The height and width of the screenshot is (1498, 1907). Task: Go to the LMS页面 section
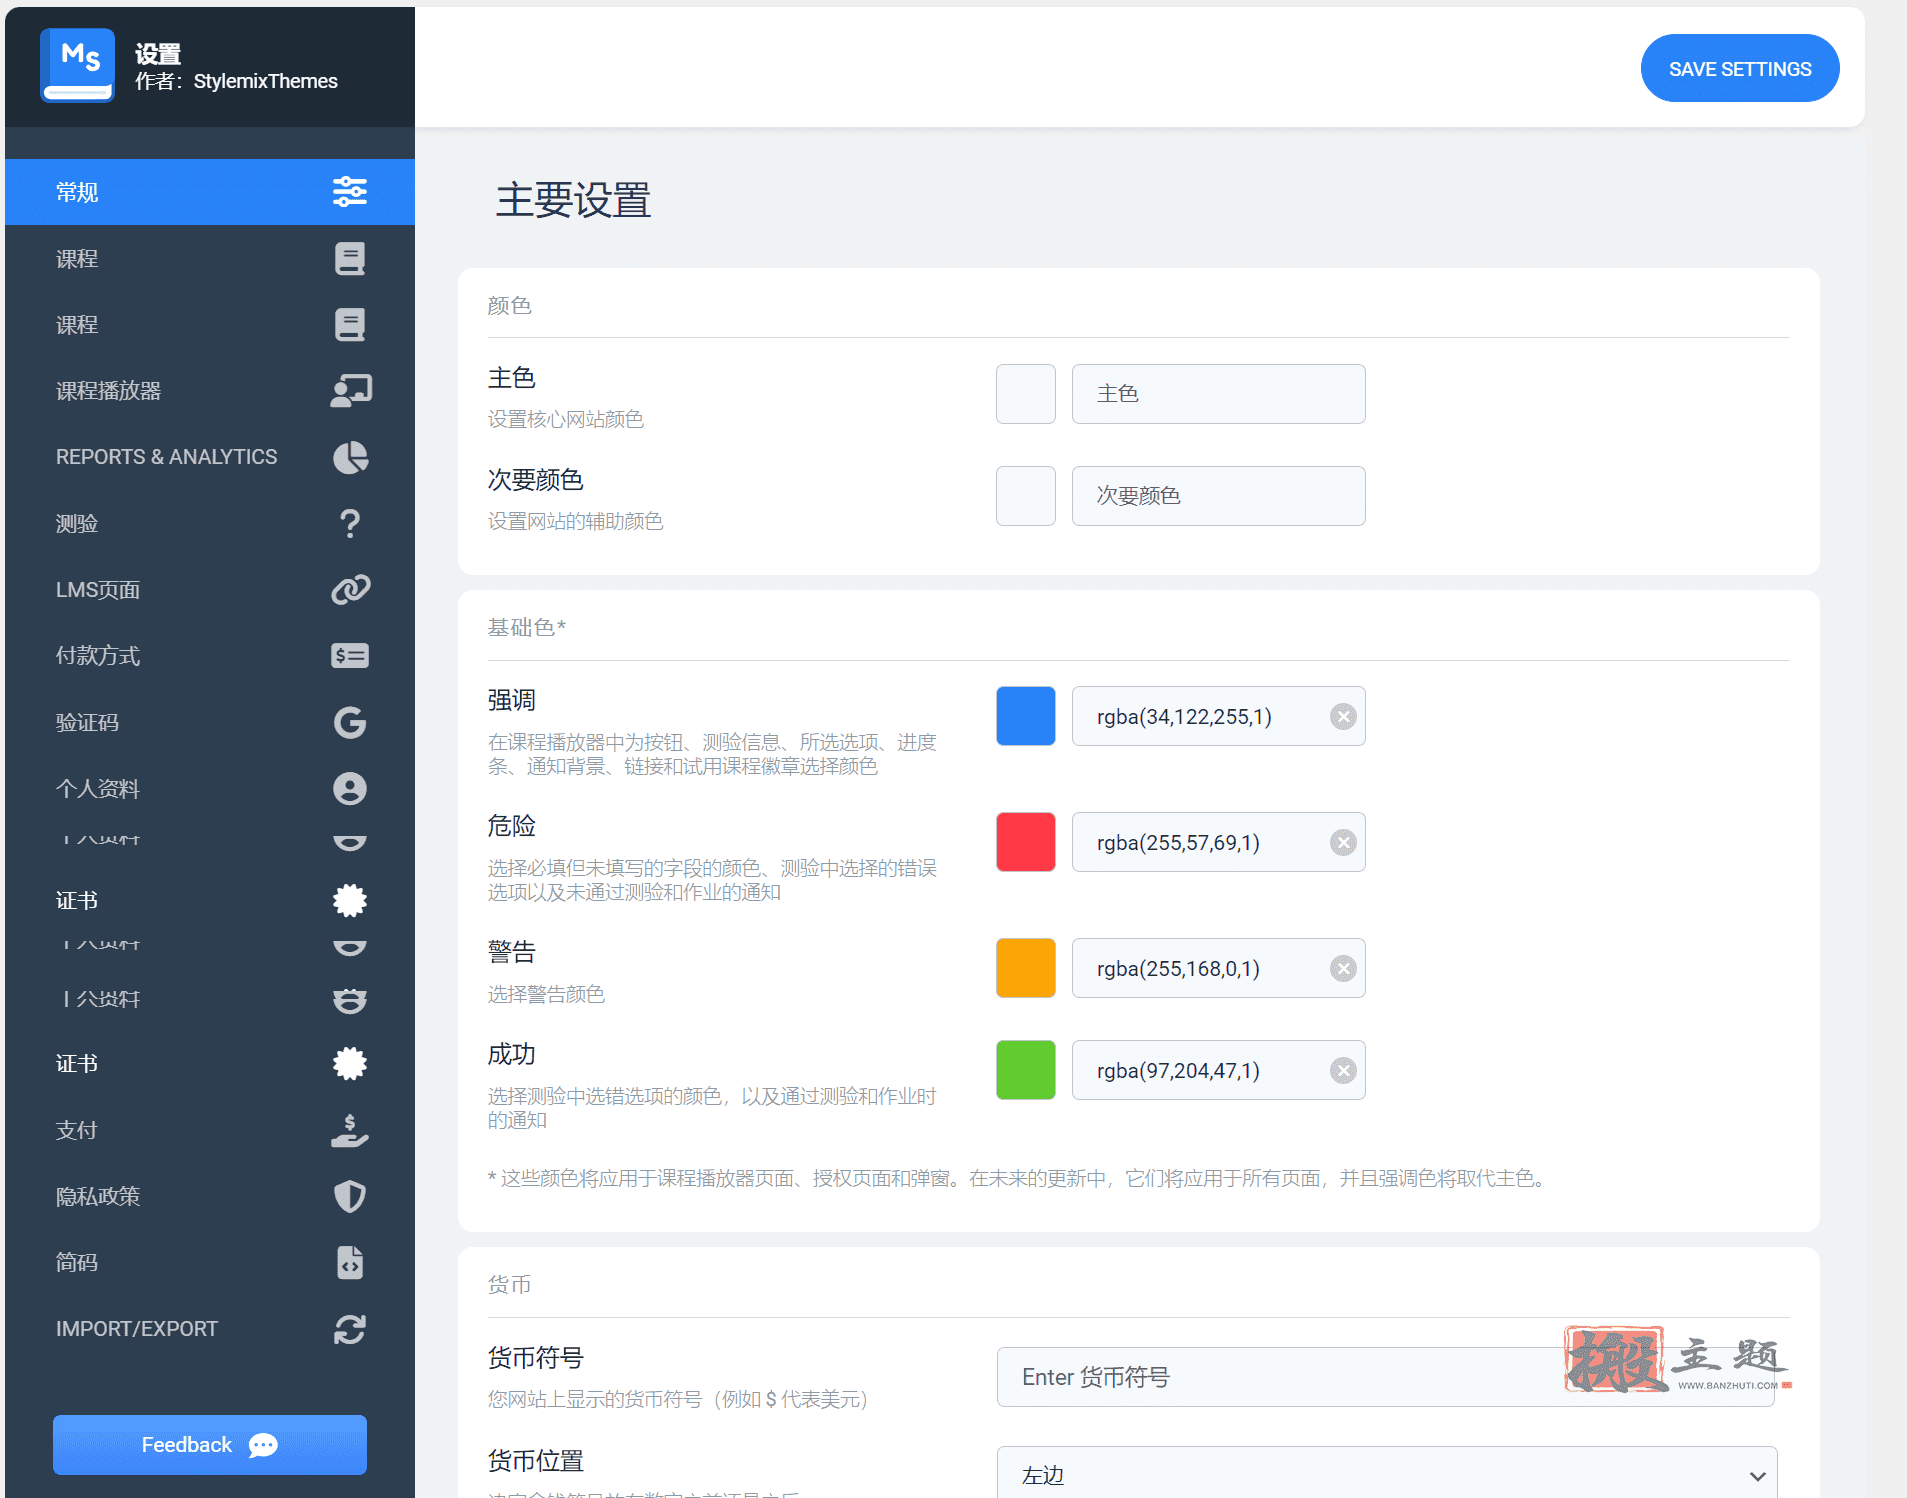coord(210,590)
